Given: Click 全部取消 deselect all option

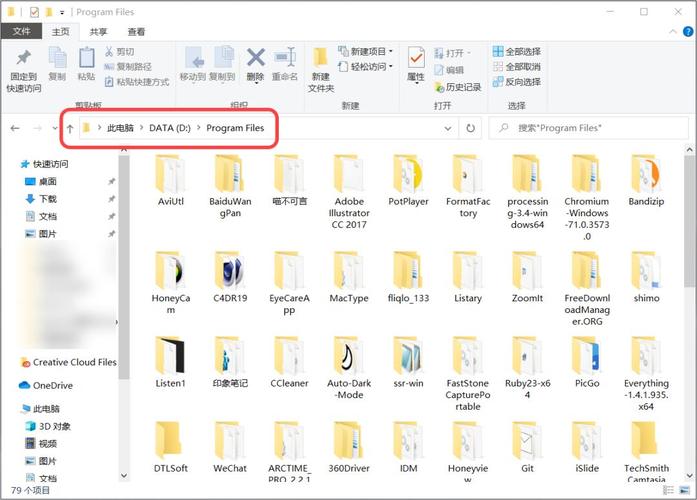Looking at the screenshot, I should 516,67.
